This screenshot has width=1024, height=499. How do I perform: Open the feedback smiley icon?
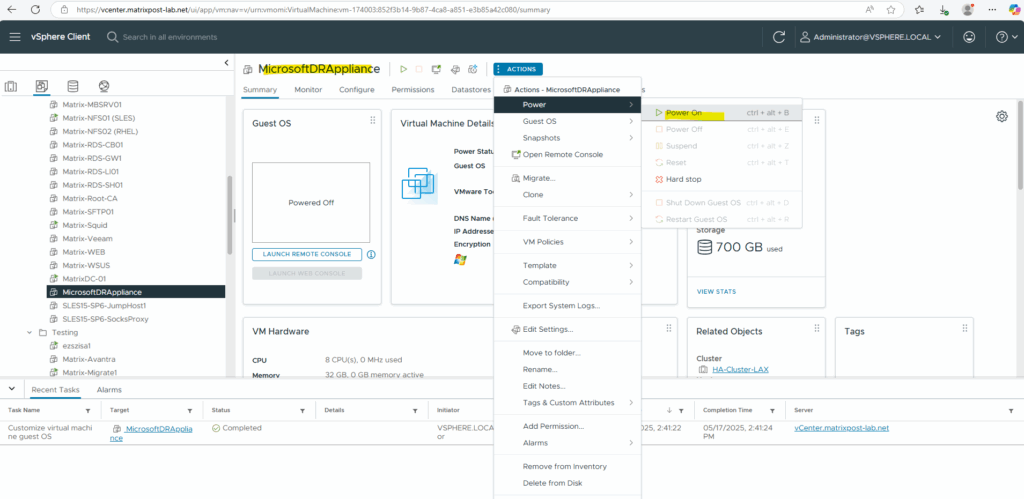click(x=969, y=37)
